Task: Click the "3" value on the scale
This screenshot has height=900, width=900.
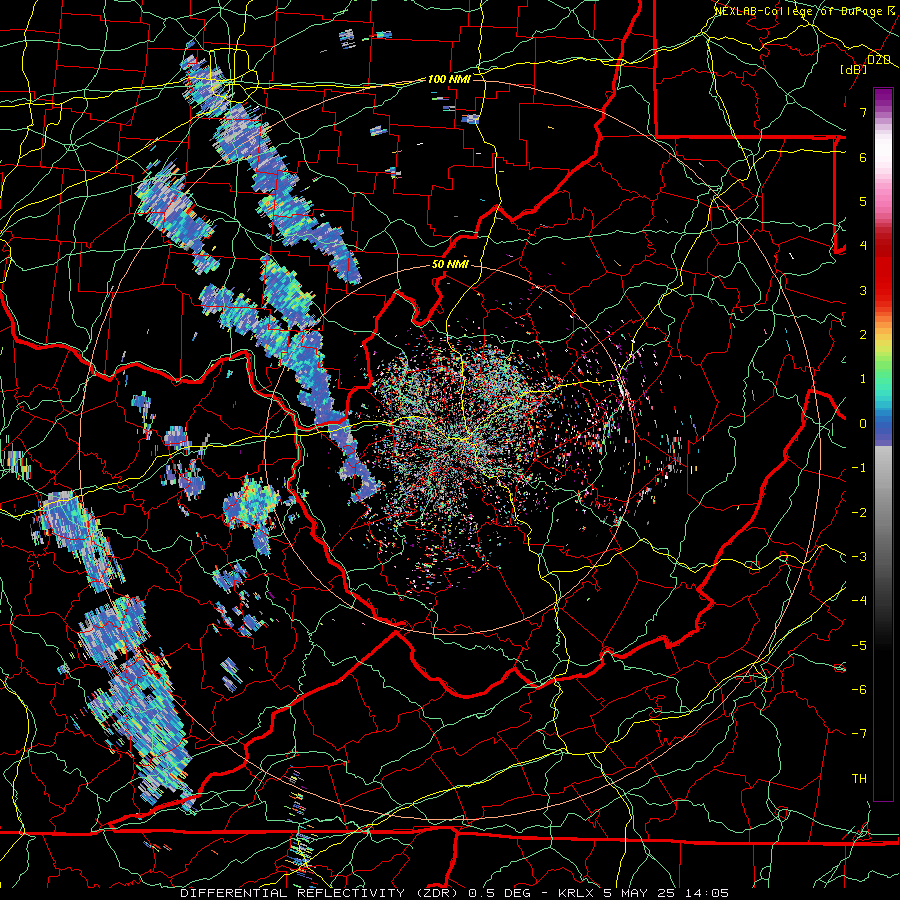Action: pos(863,290)
